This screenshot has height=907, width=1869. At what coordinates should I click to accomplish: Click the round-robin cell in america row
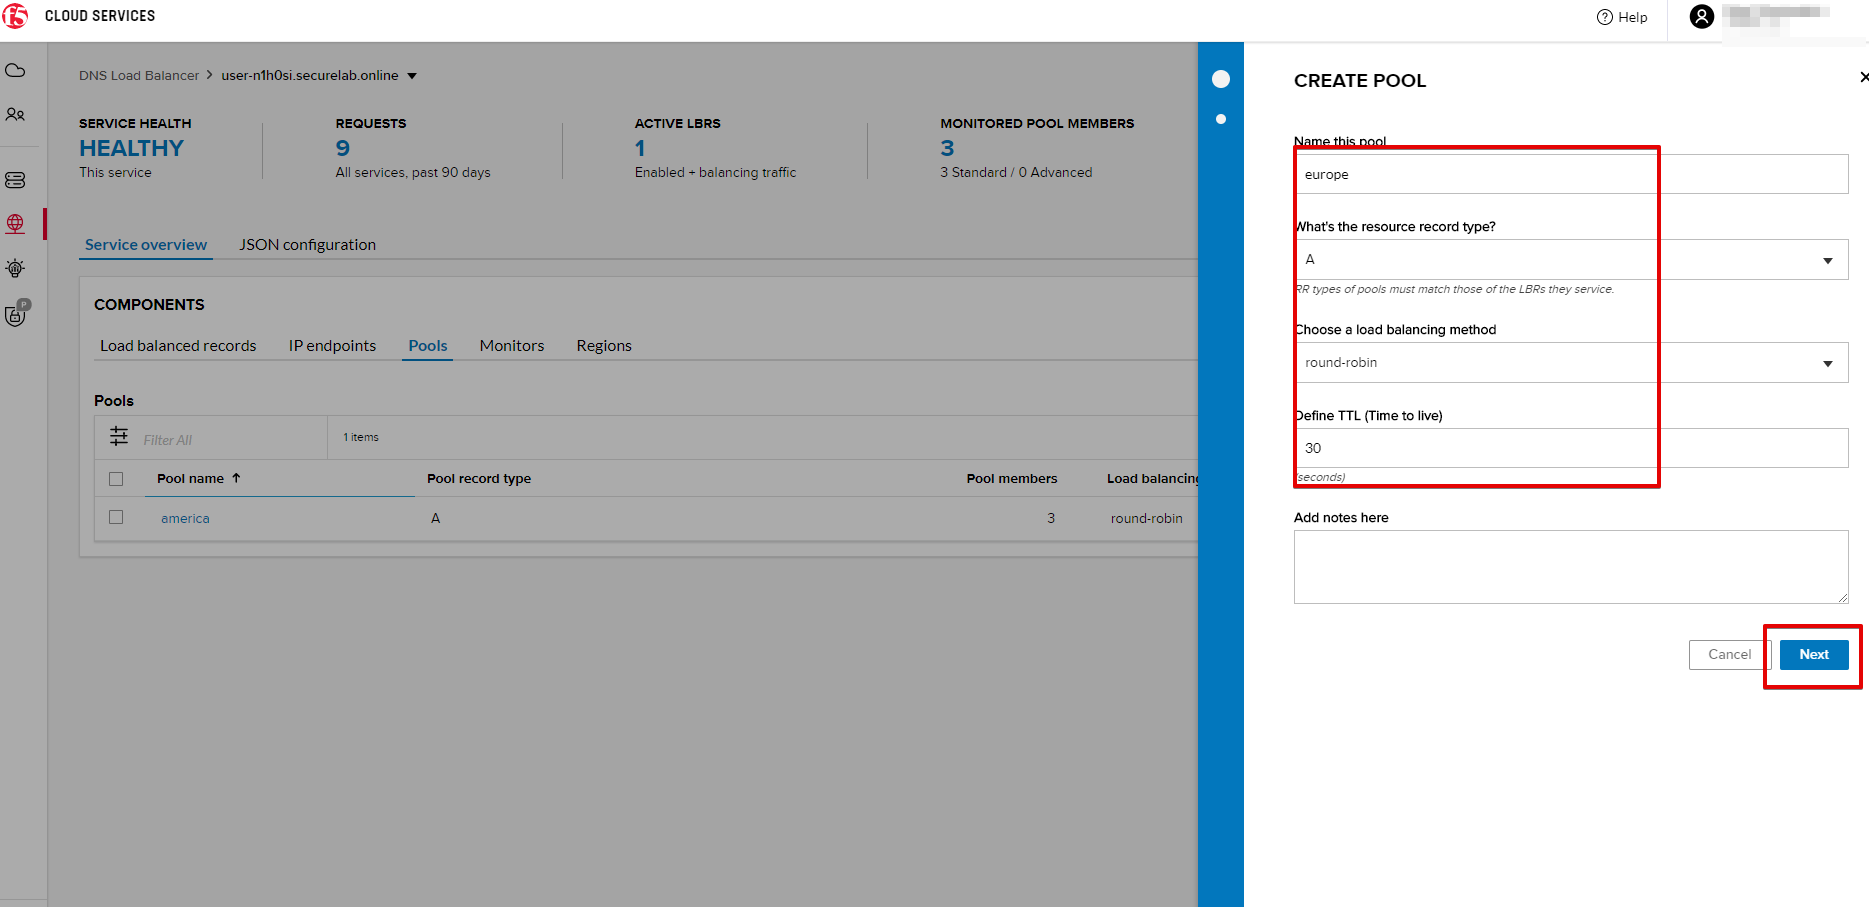point(1147,519)
